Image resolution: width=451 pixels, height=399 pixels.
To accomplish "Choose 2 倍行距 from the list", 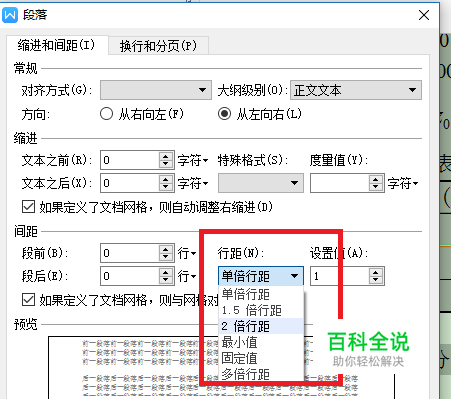I will 261,326.
